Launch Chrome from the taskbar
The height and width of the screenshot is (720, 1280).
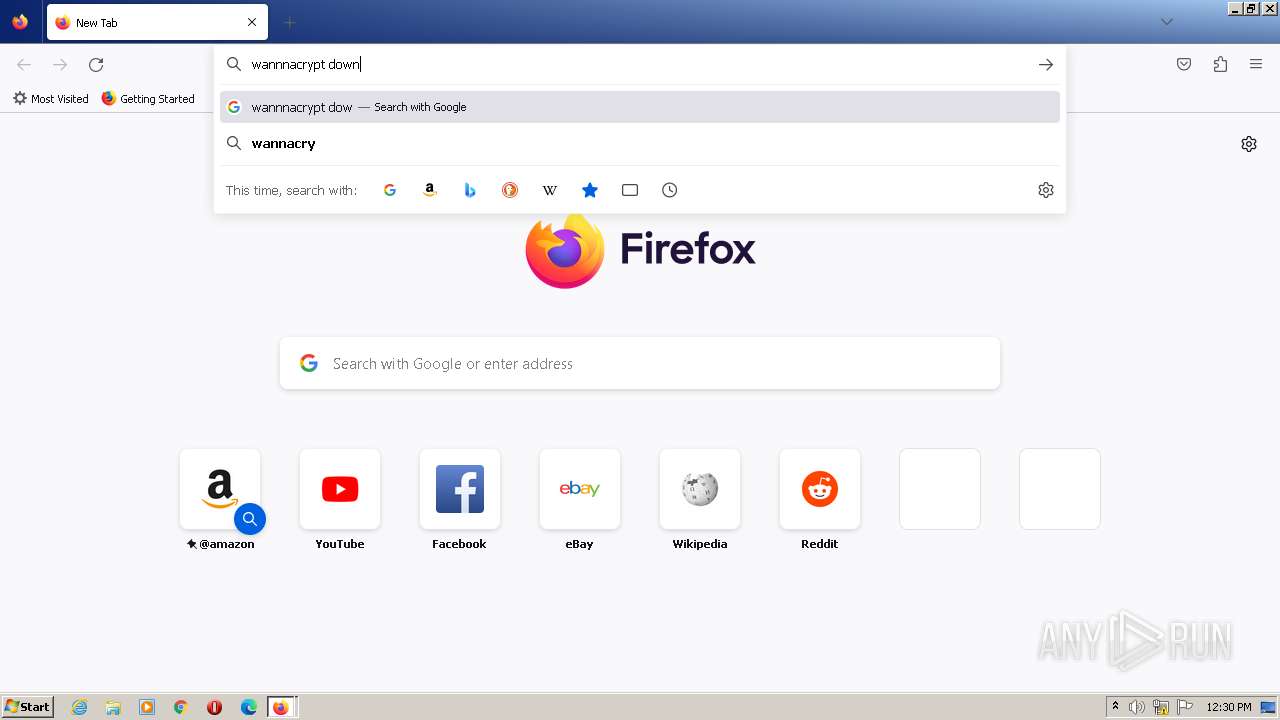[181, 707]
